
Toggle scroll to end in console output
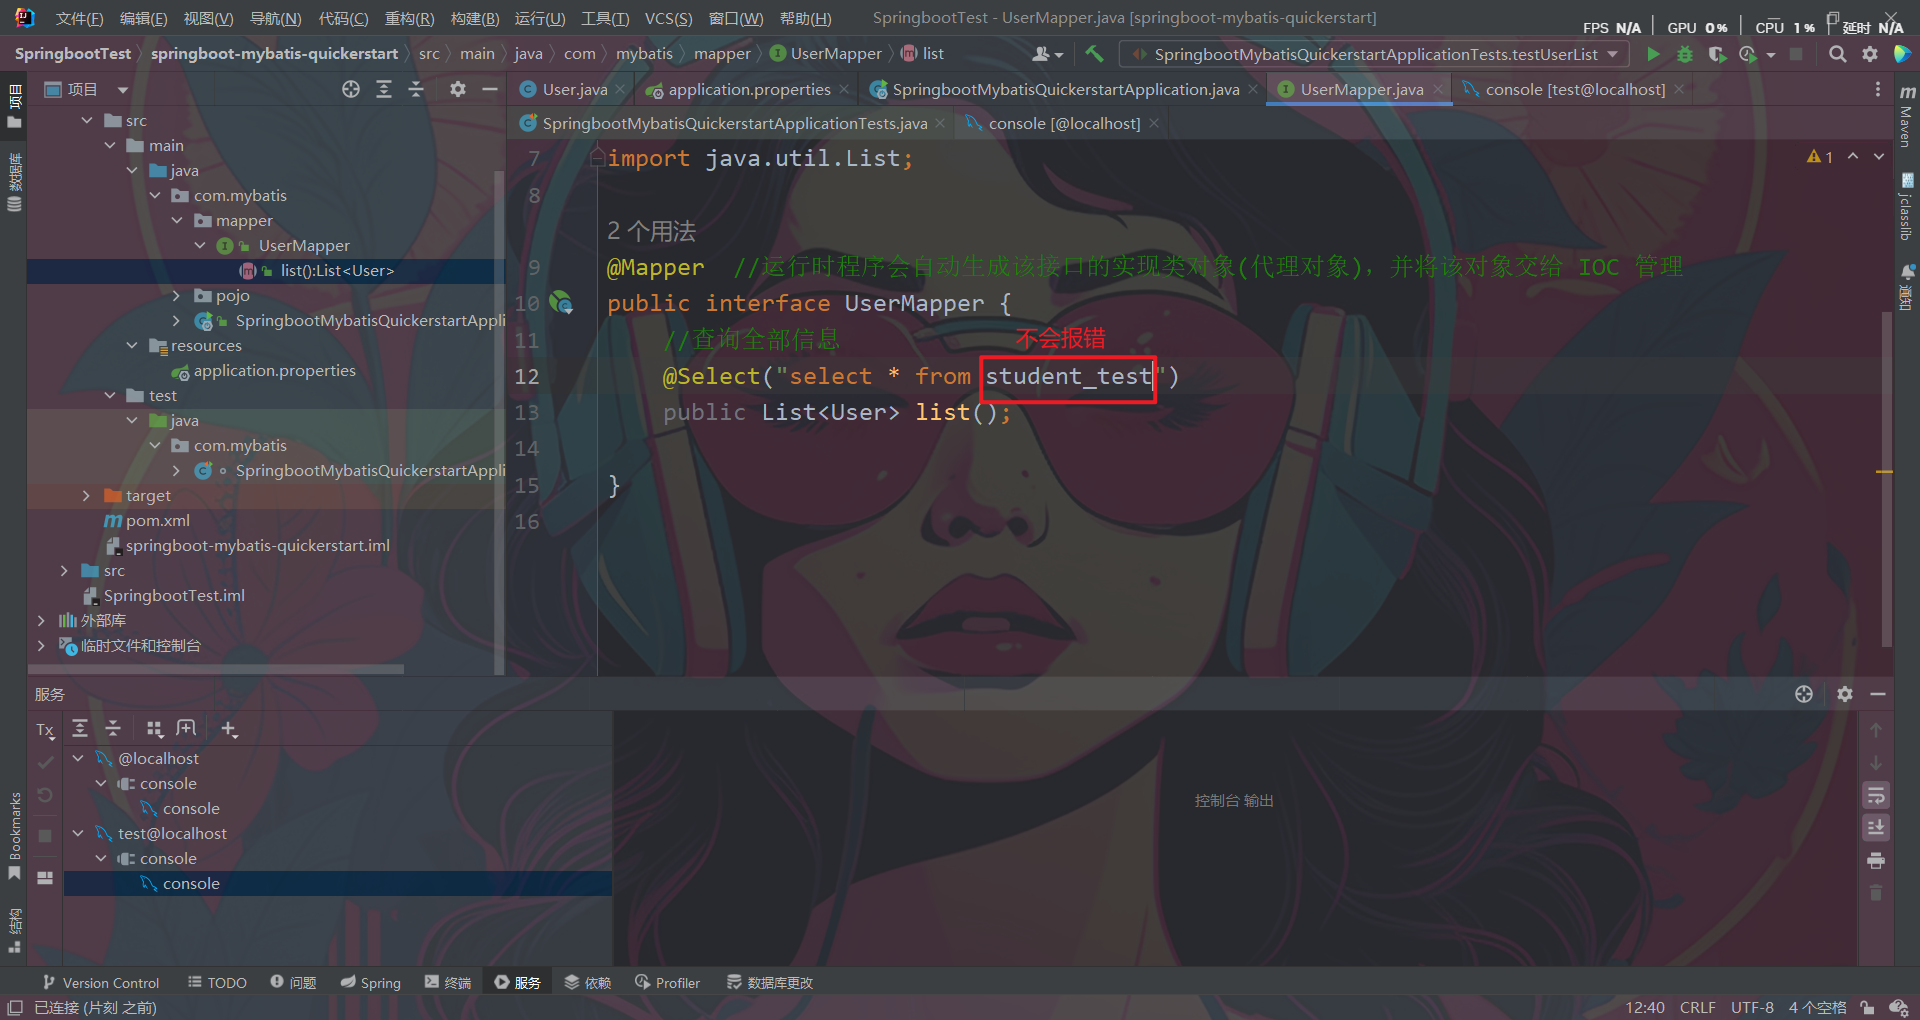click(1876, 828)
